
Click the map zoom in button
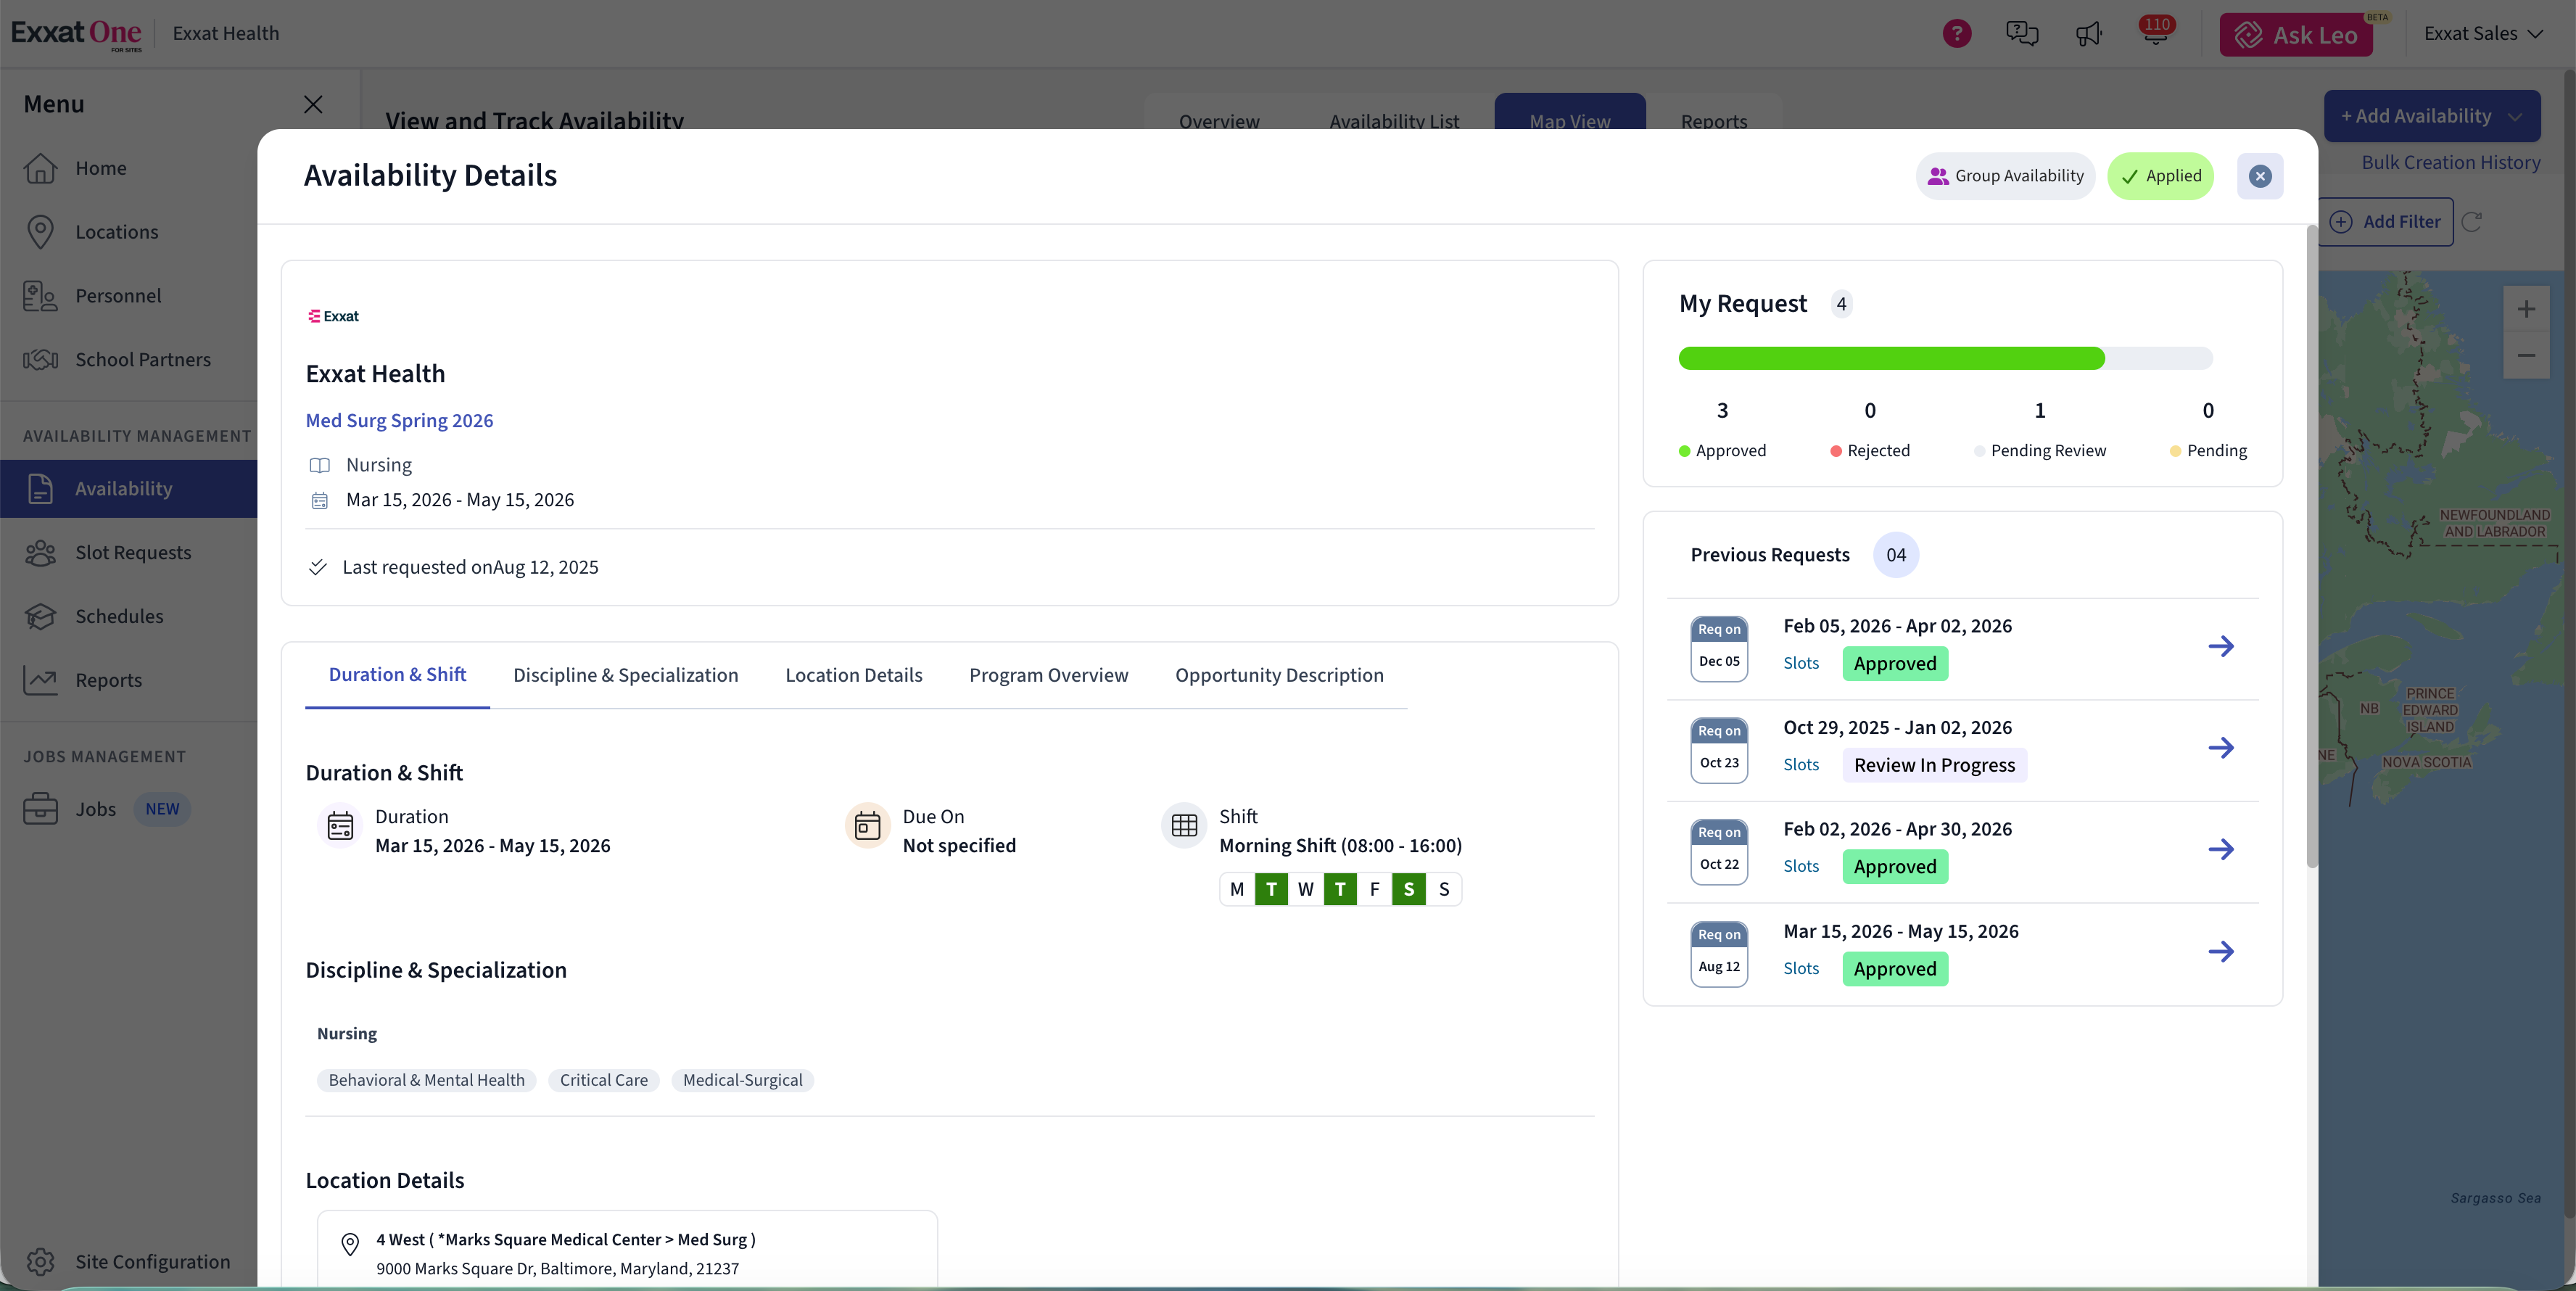tap(2525, 309)
